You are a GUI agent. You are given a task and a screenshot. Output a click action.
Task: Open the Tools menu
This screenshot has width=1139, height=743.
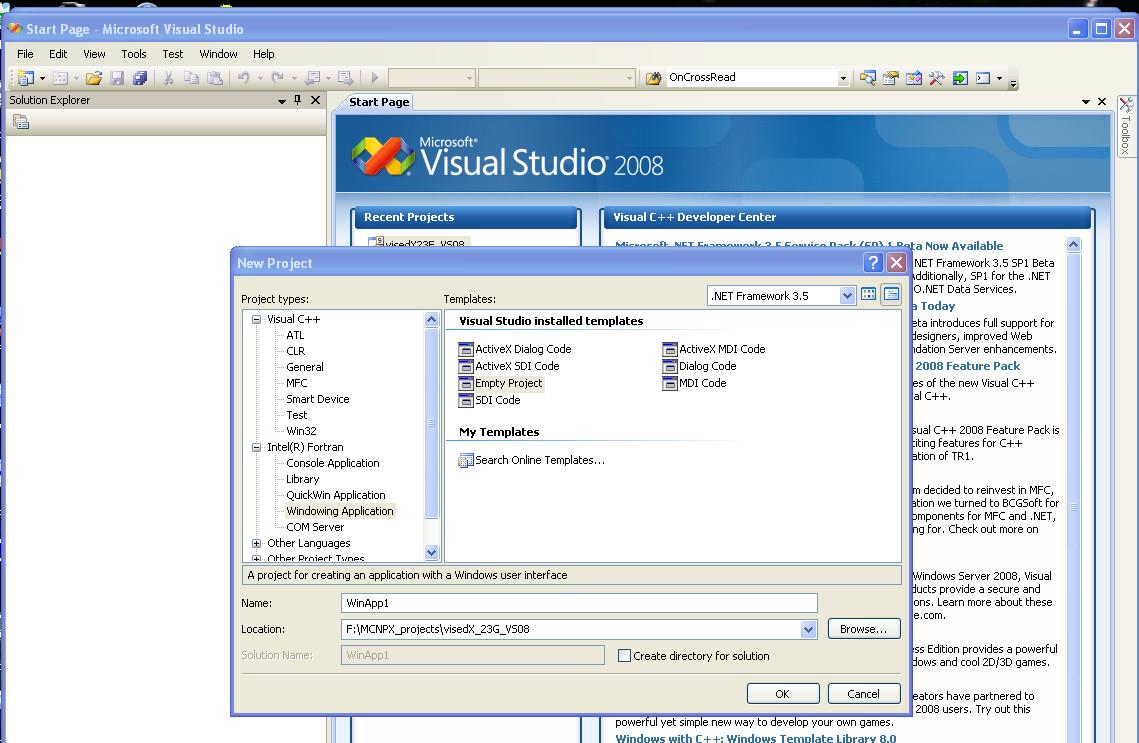point(134,54)
